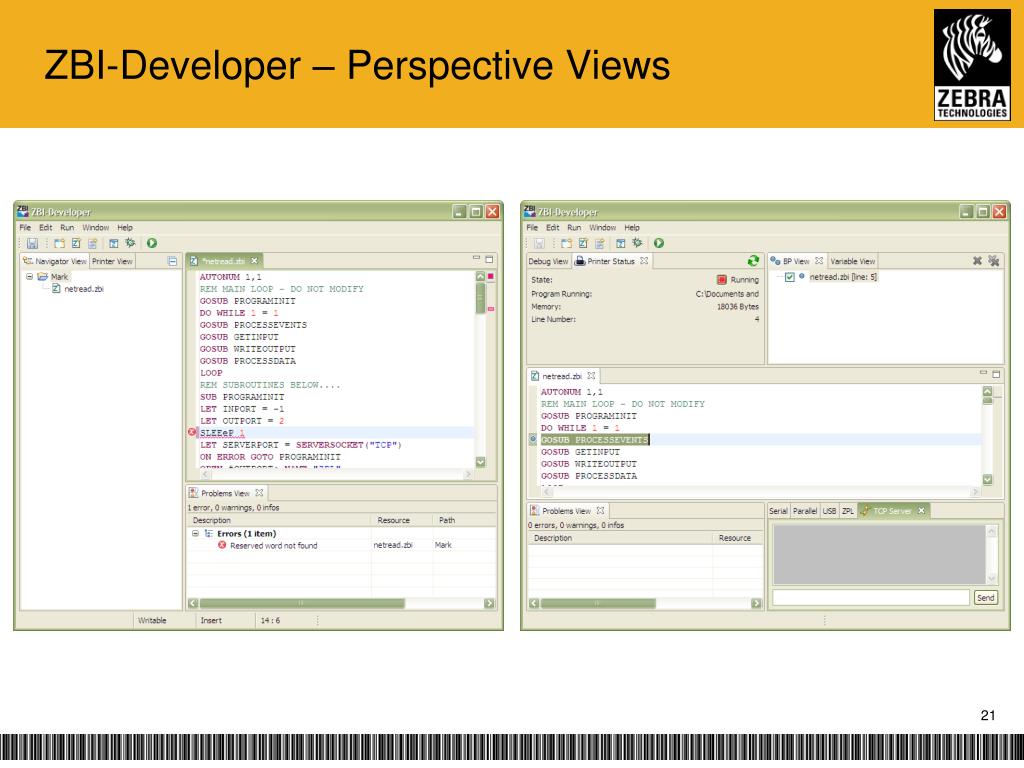The width and height of the screenshot is (1024, 768).
Task: Click breakpoint marker beside GOSUB PROCESSEVENTS line
Action: [533, 440]
